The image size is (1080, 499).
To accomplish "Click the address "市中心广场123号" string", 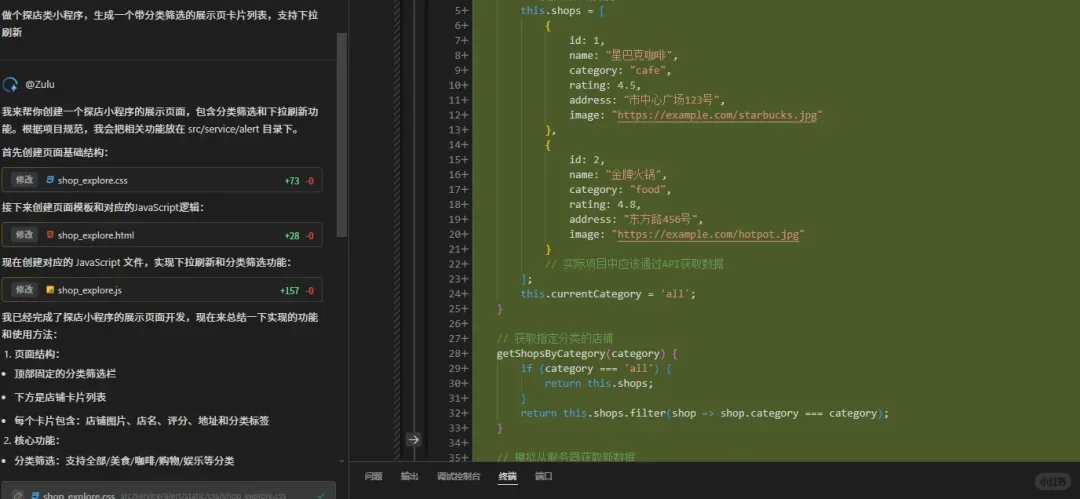I will [674, 100].
